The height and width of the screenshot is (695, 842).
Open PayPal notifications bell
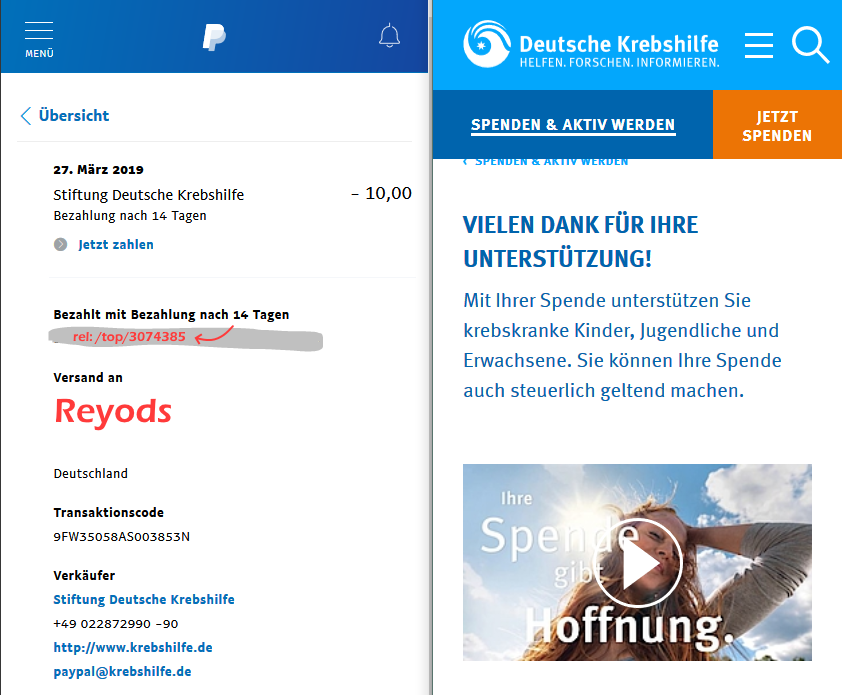click(x=389, y=36)
